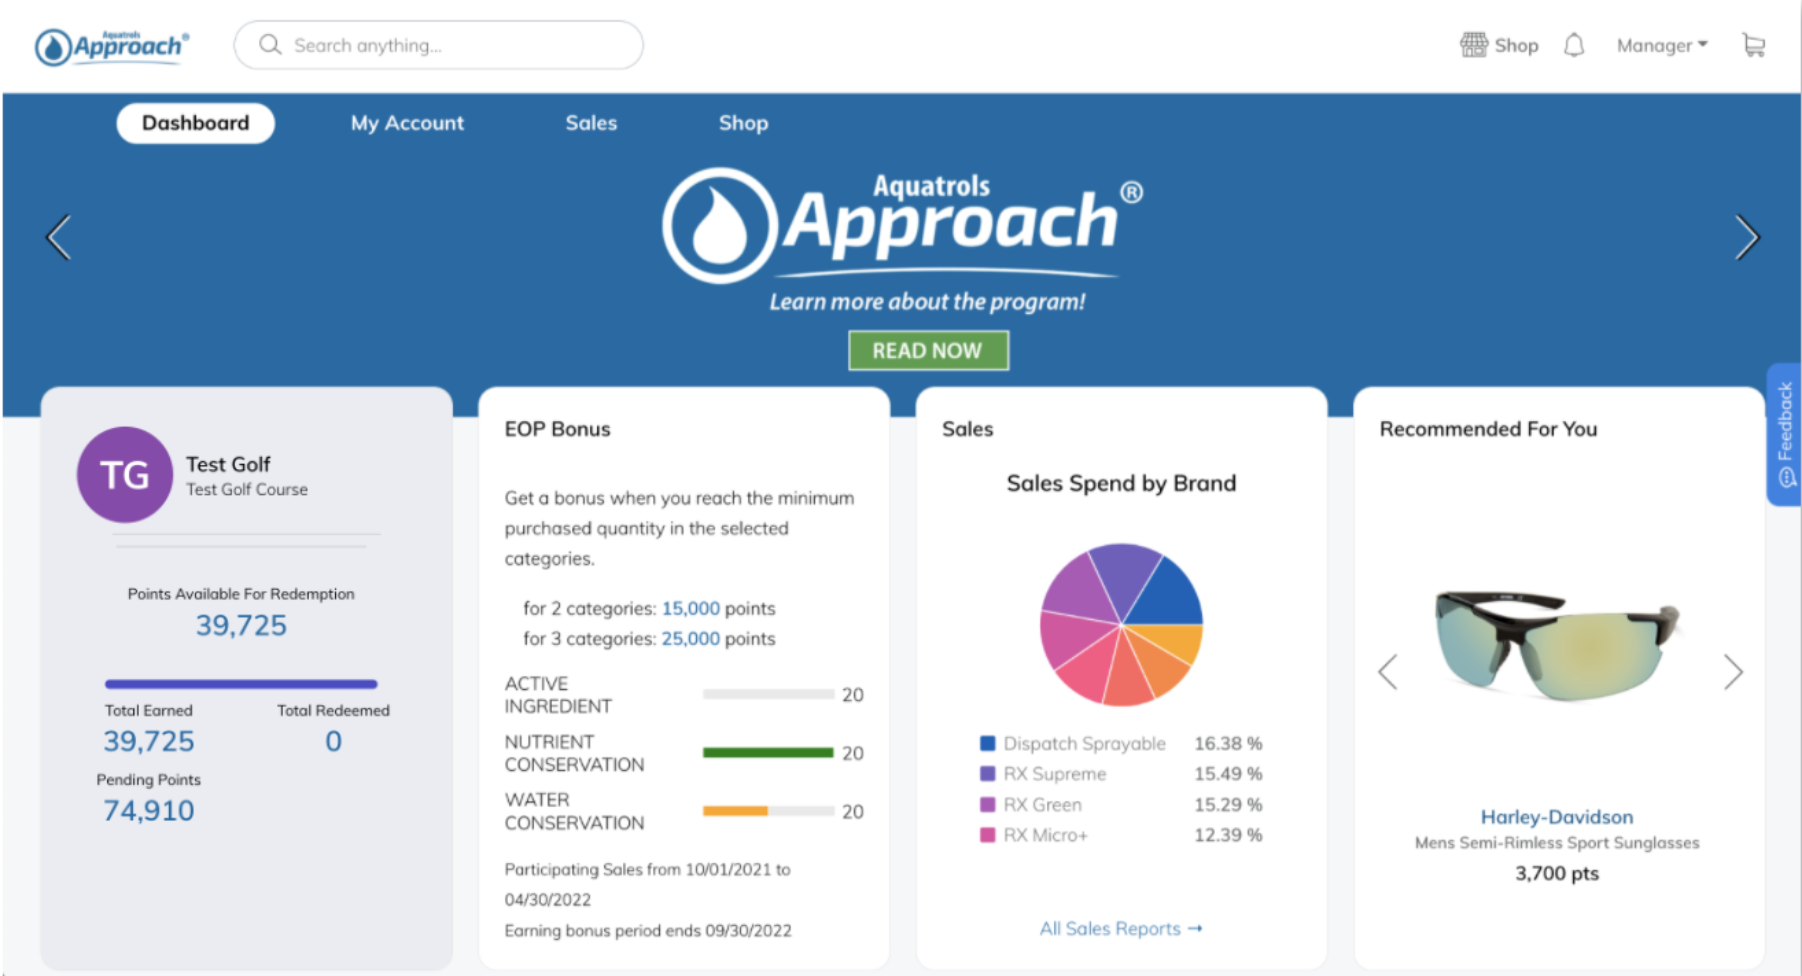The height and width of the screenshot is (976, 1802).
Task: Click Nutrient Conservation green progress bar
Action: tap(768, 753)
